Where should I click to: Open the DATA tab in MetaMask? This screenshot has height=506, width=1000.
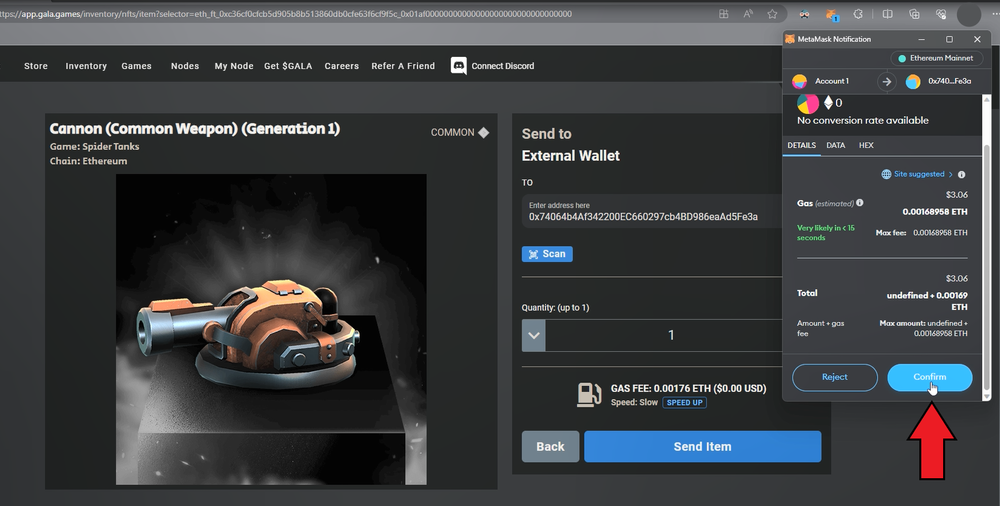[x=835, y=145]
